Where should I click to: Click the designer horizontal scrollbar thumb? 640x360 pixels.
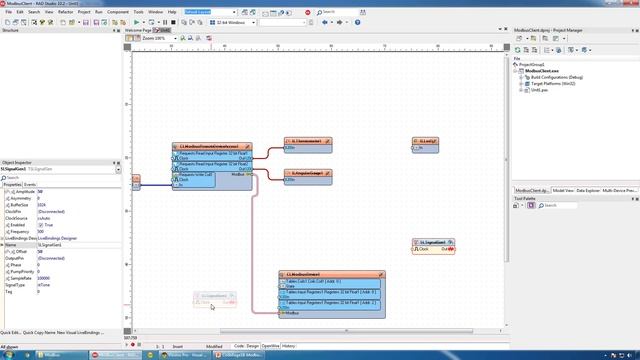coord(346,331)
